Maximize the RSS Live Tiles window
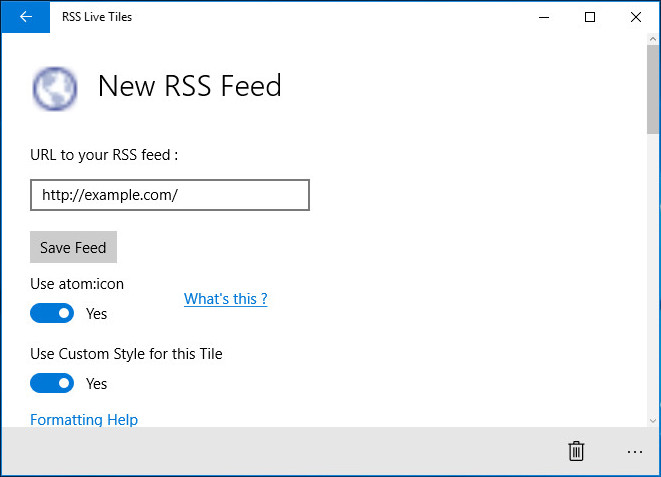The width and height of the screenshot is (661, 477). tap(590, 17)
